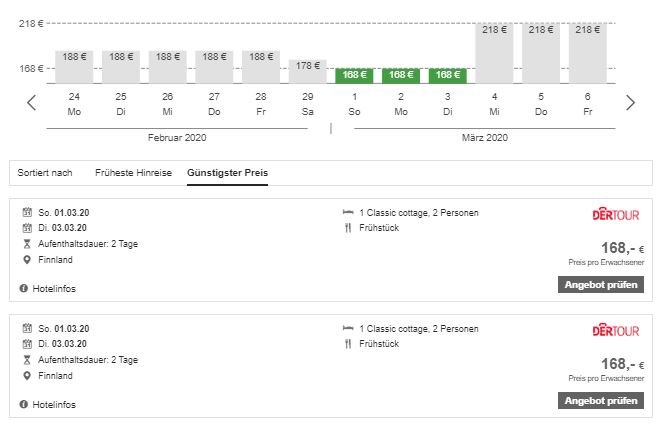Click bed icon in first offer
Viewport: 665px width, 425px height.
[348, 212]
